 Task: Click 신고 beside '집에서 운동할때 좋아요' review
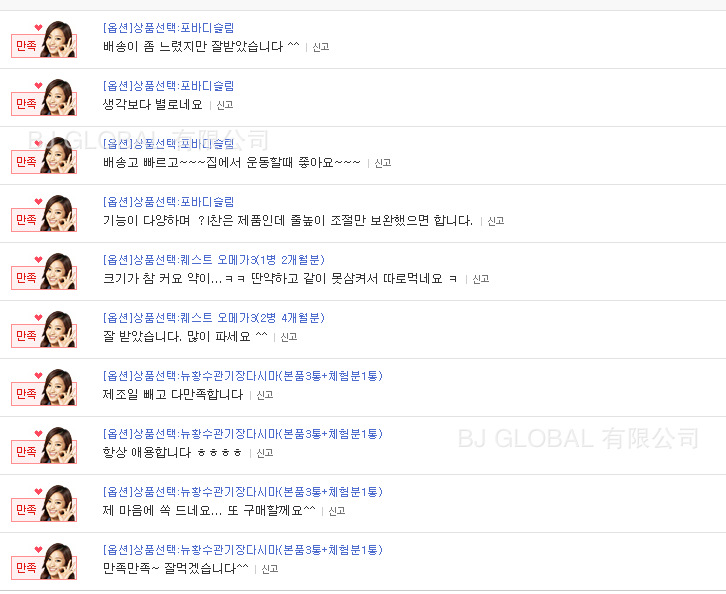382,163
